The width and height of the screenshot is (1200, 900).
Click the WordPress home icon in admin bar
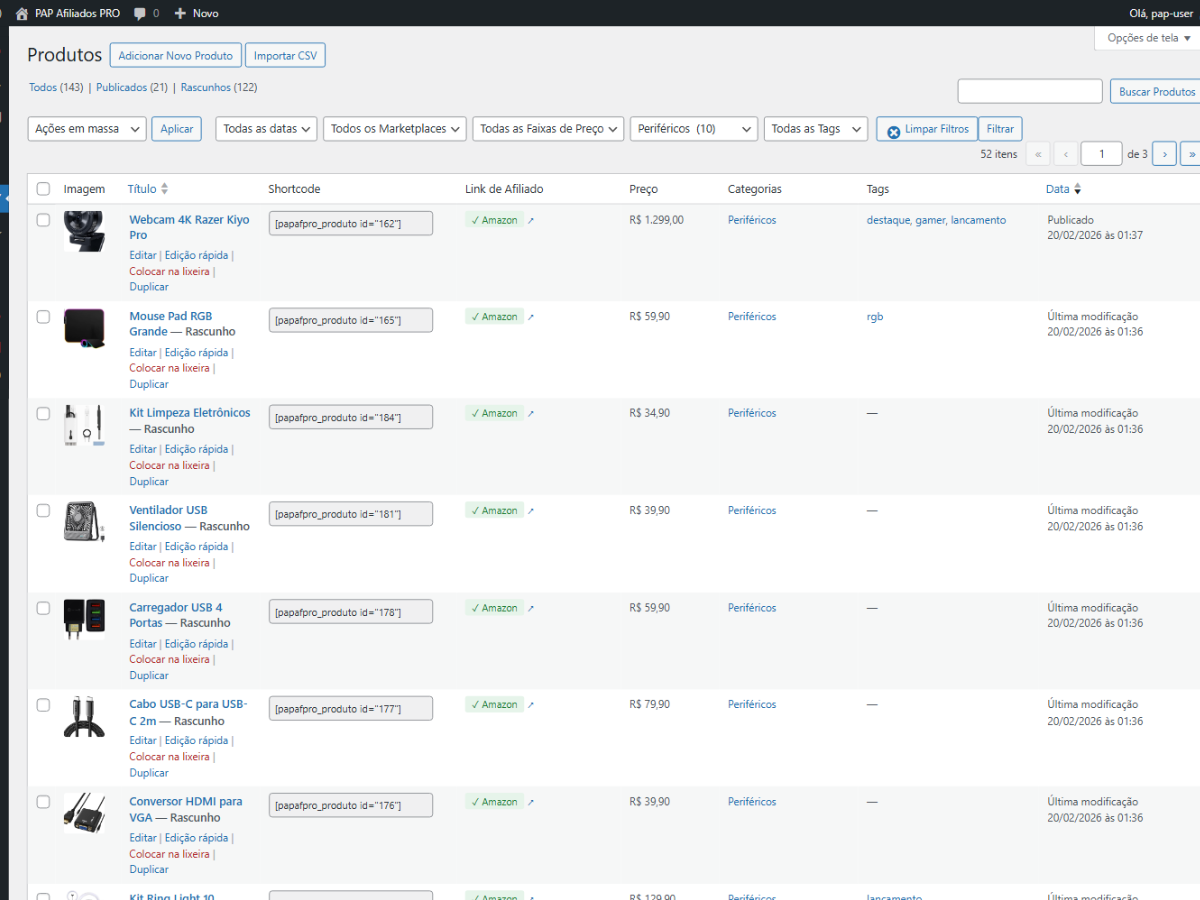click(21, 13)
